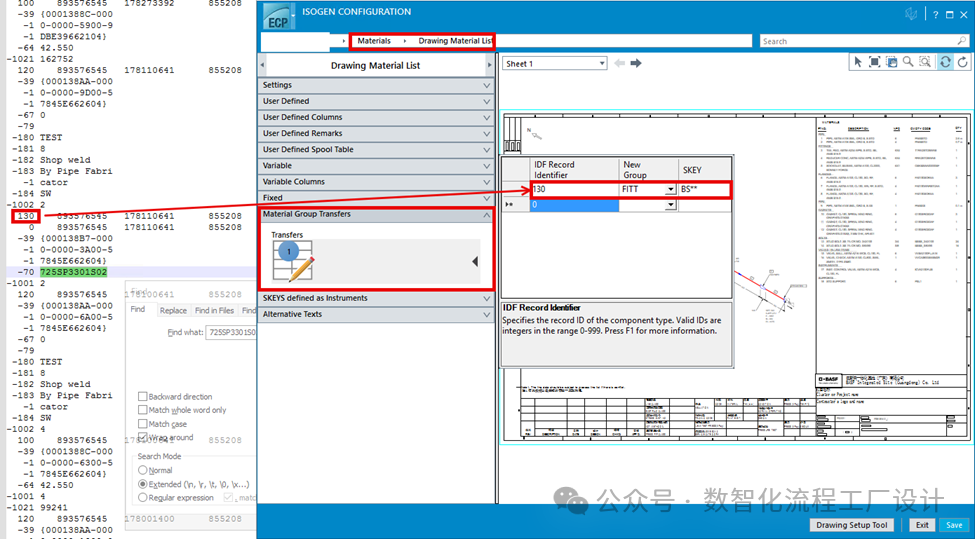Collapse the Material Group Transfers section
The width and height of the screenshot is (975, 539).
pyautogui.click(x=376, y=214)
